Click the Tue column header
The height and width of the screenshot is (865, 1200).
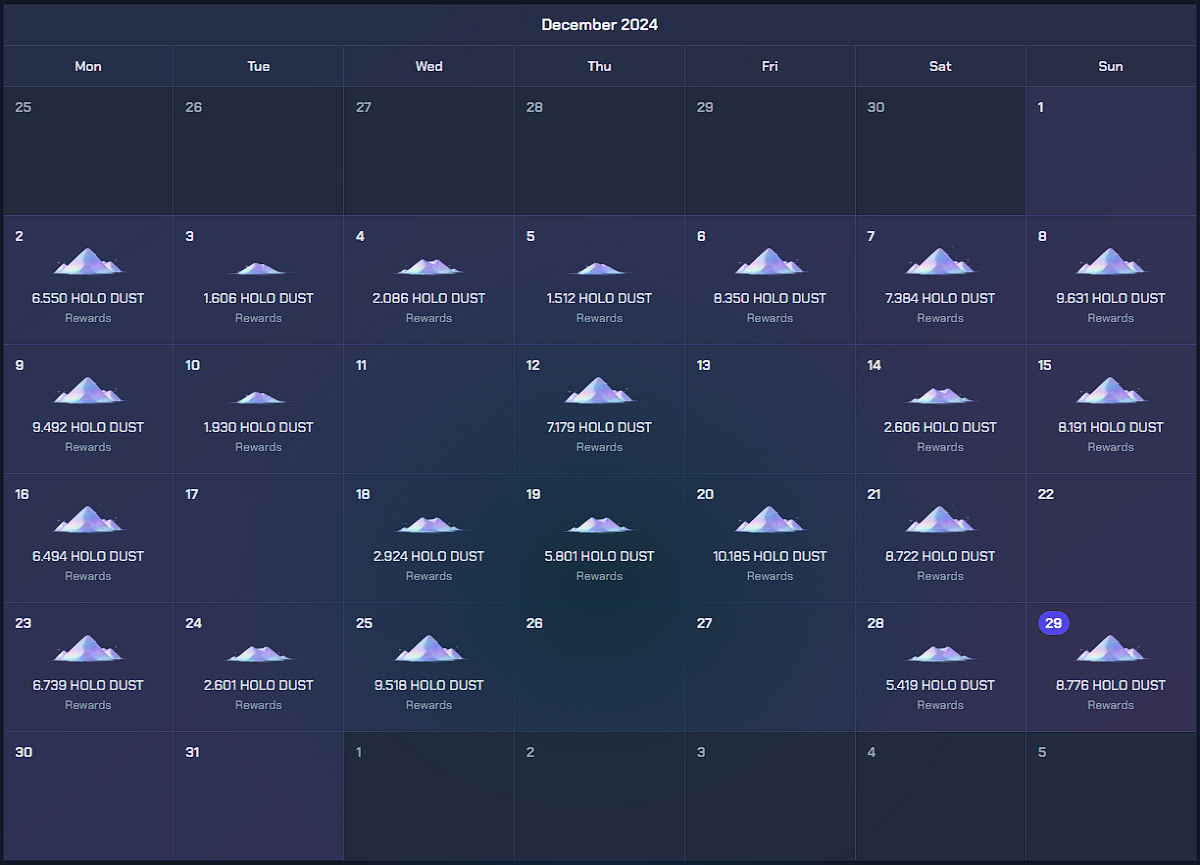(258, 66)
